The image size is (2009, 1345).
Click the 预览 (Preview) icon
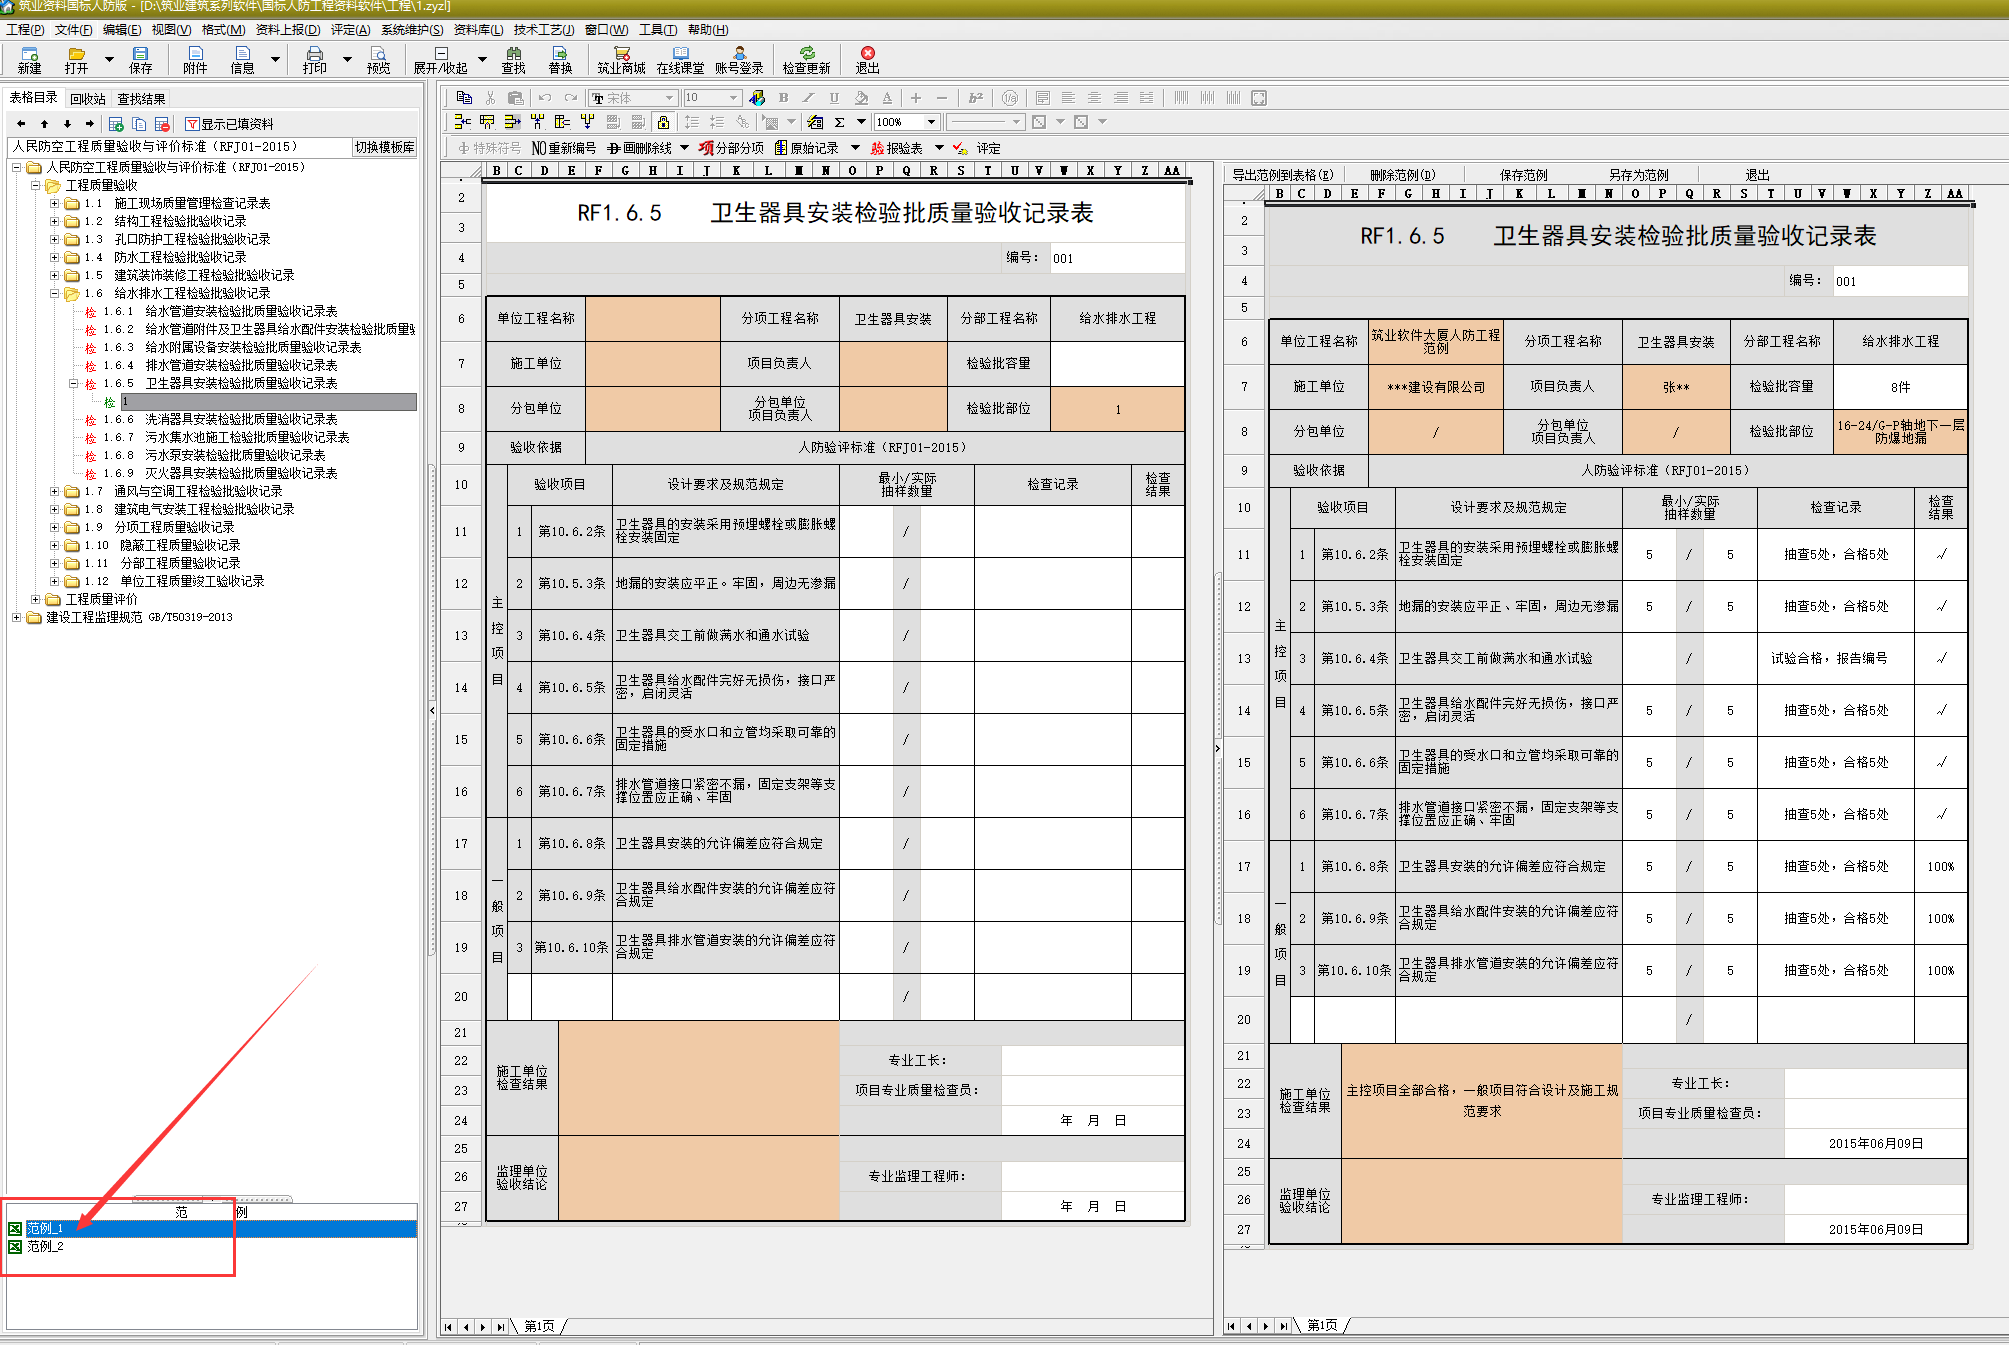[378, 60]
